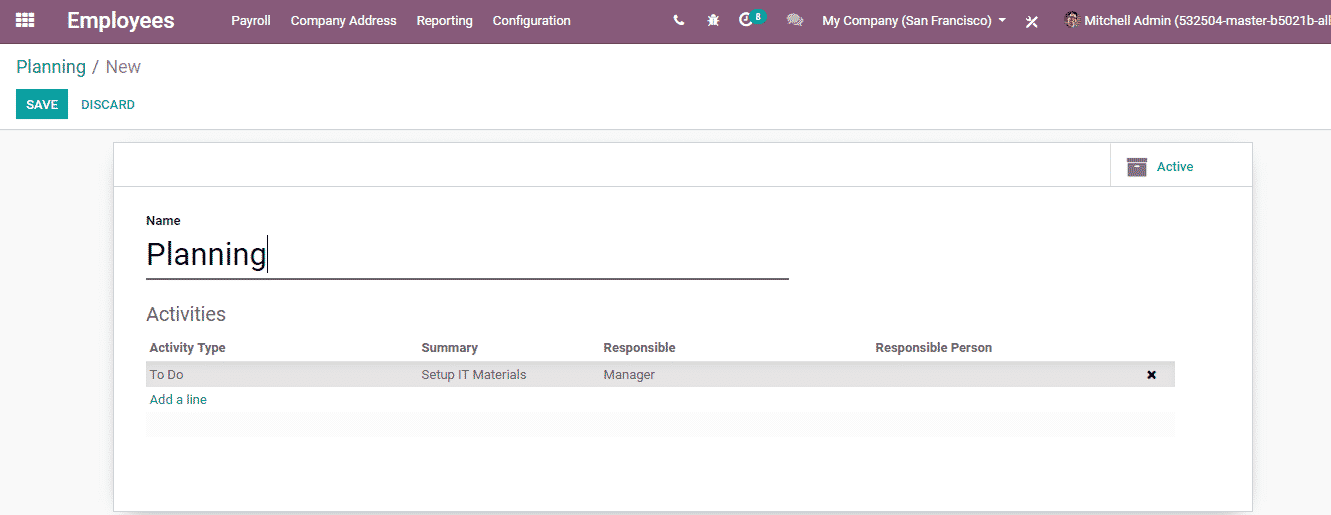
Task: Click the wrench tools icon
Action: (1032, 21)
